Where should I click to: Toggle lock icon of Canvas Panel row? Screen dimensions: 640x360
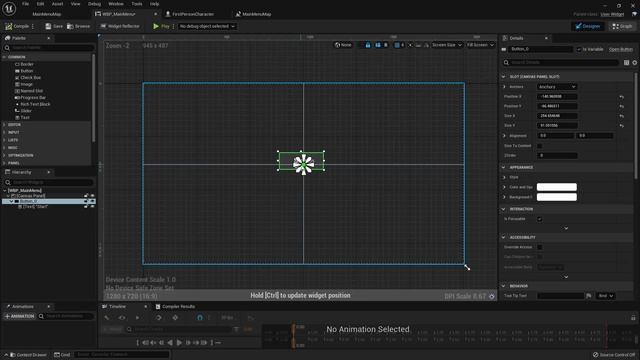coord(86,196)
